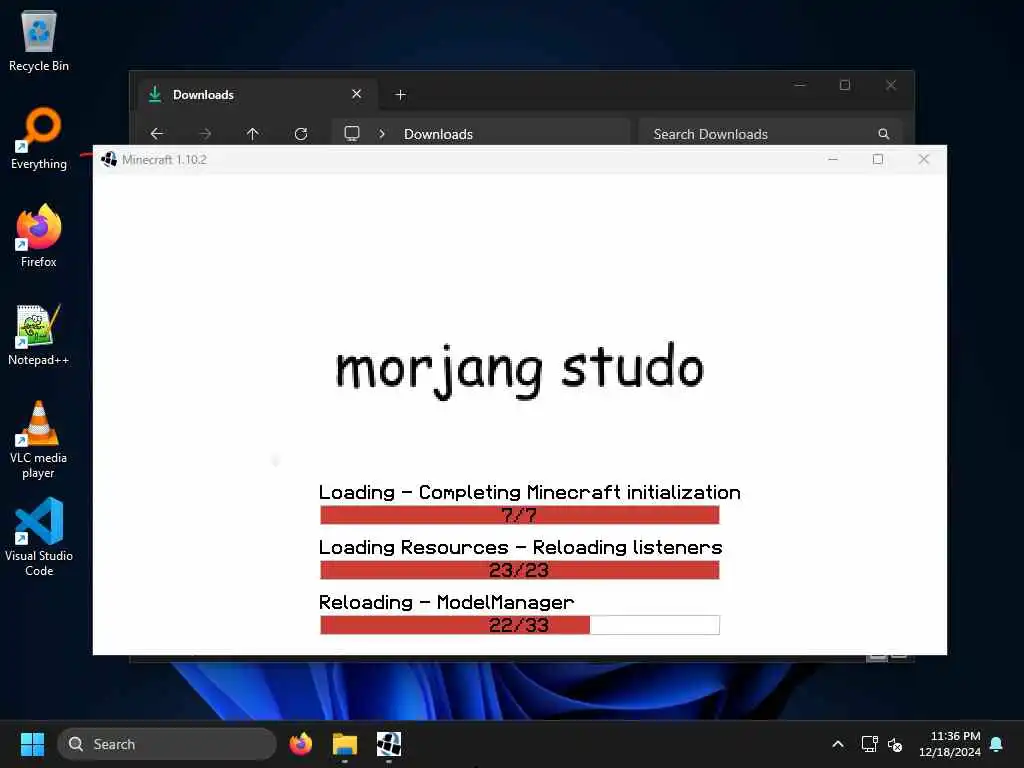
Task: Select the Downloads tab in File Explorer
Action: pyautogui.click(x=257, y=95)
